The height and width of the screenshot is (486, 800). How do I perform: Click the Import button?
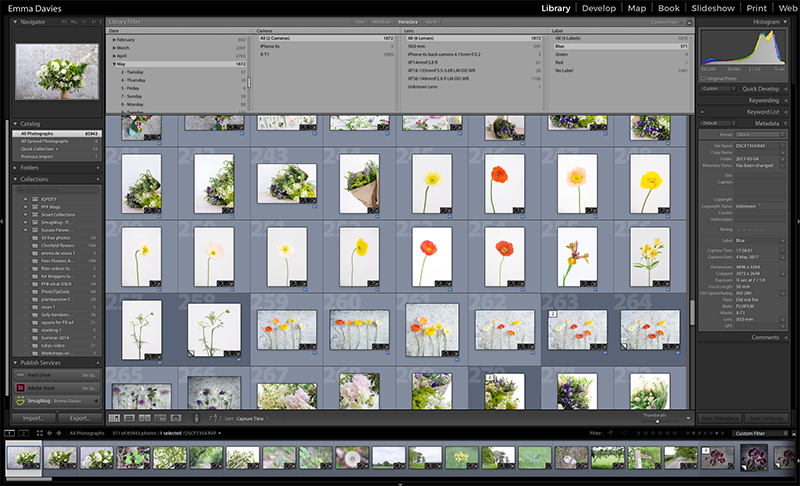[x=33, y=418]
